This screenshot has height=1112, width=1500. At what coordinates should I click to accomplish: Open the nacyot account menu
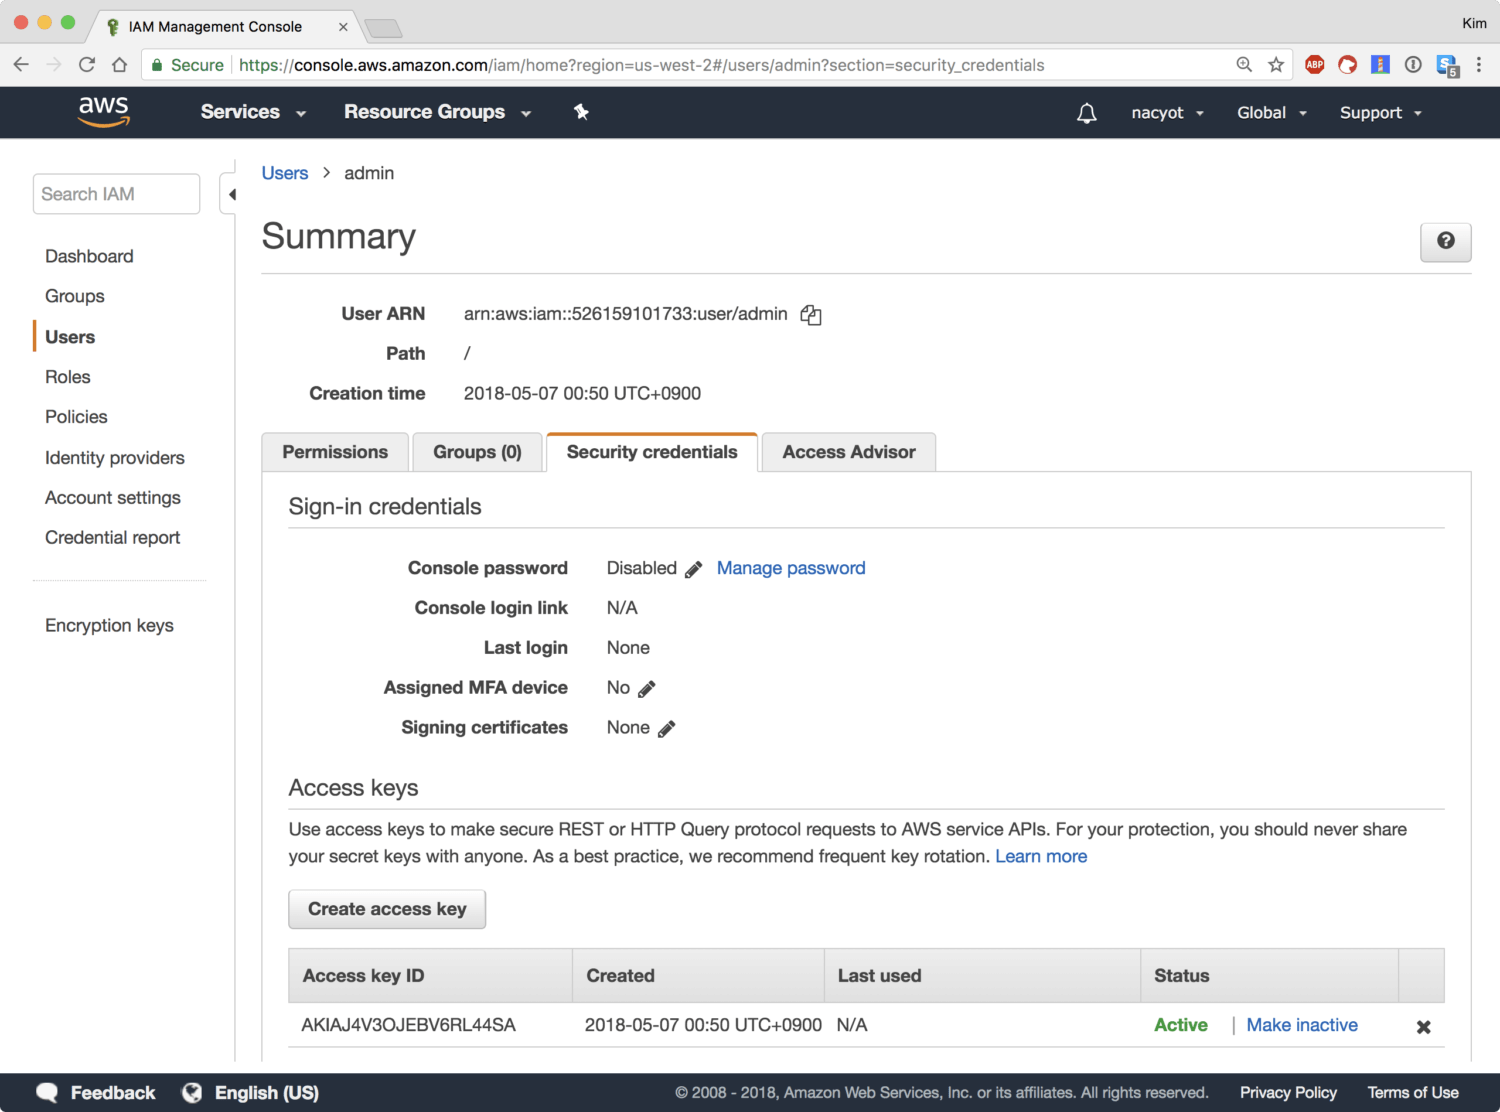pyautogui.click(x=1166, y=113)
